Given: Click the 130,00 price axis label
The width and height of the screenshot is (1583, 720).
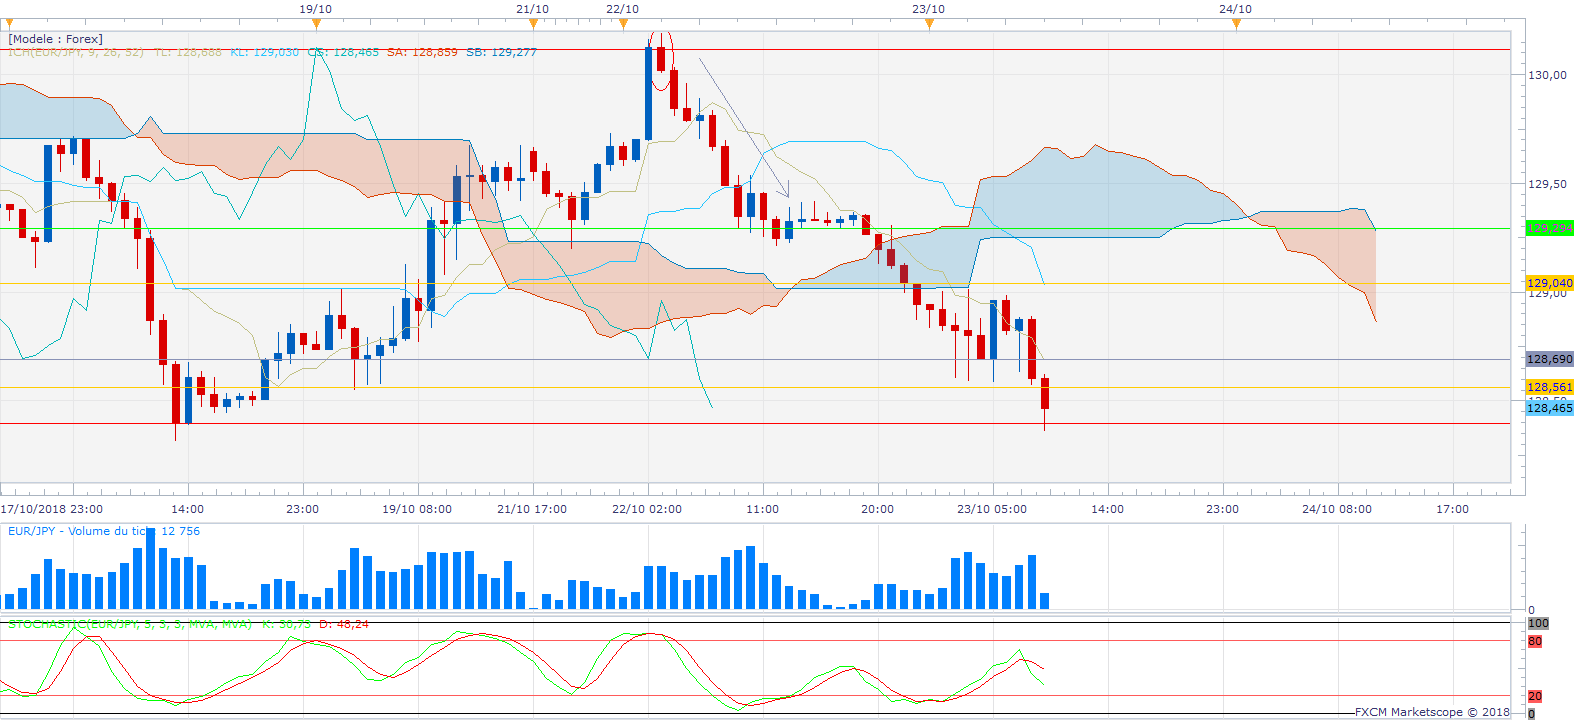Looking at the screenshot, I should (1548, 75).
